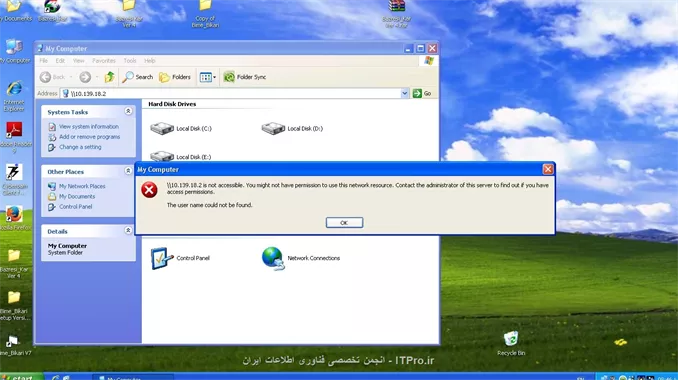Image resolution: width=678 pixels, height=380 pixels.
Task: Maximize the My Computer explorer window
Action: coord(420,48)
